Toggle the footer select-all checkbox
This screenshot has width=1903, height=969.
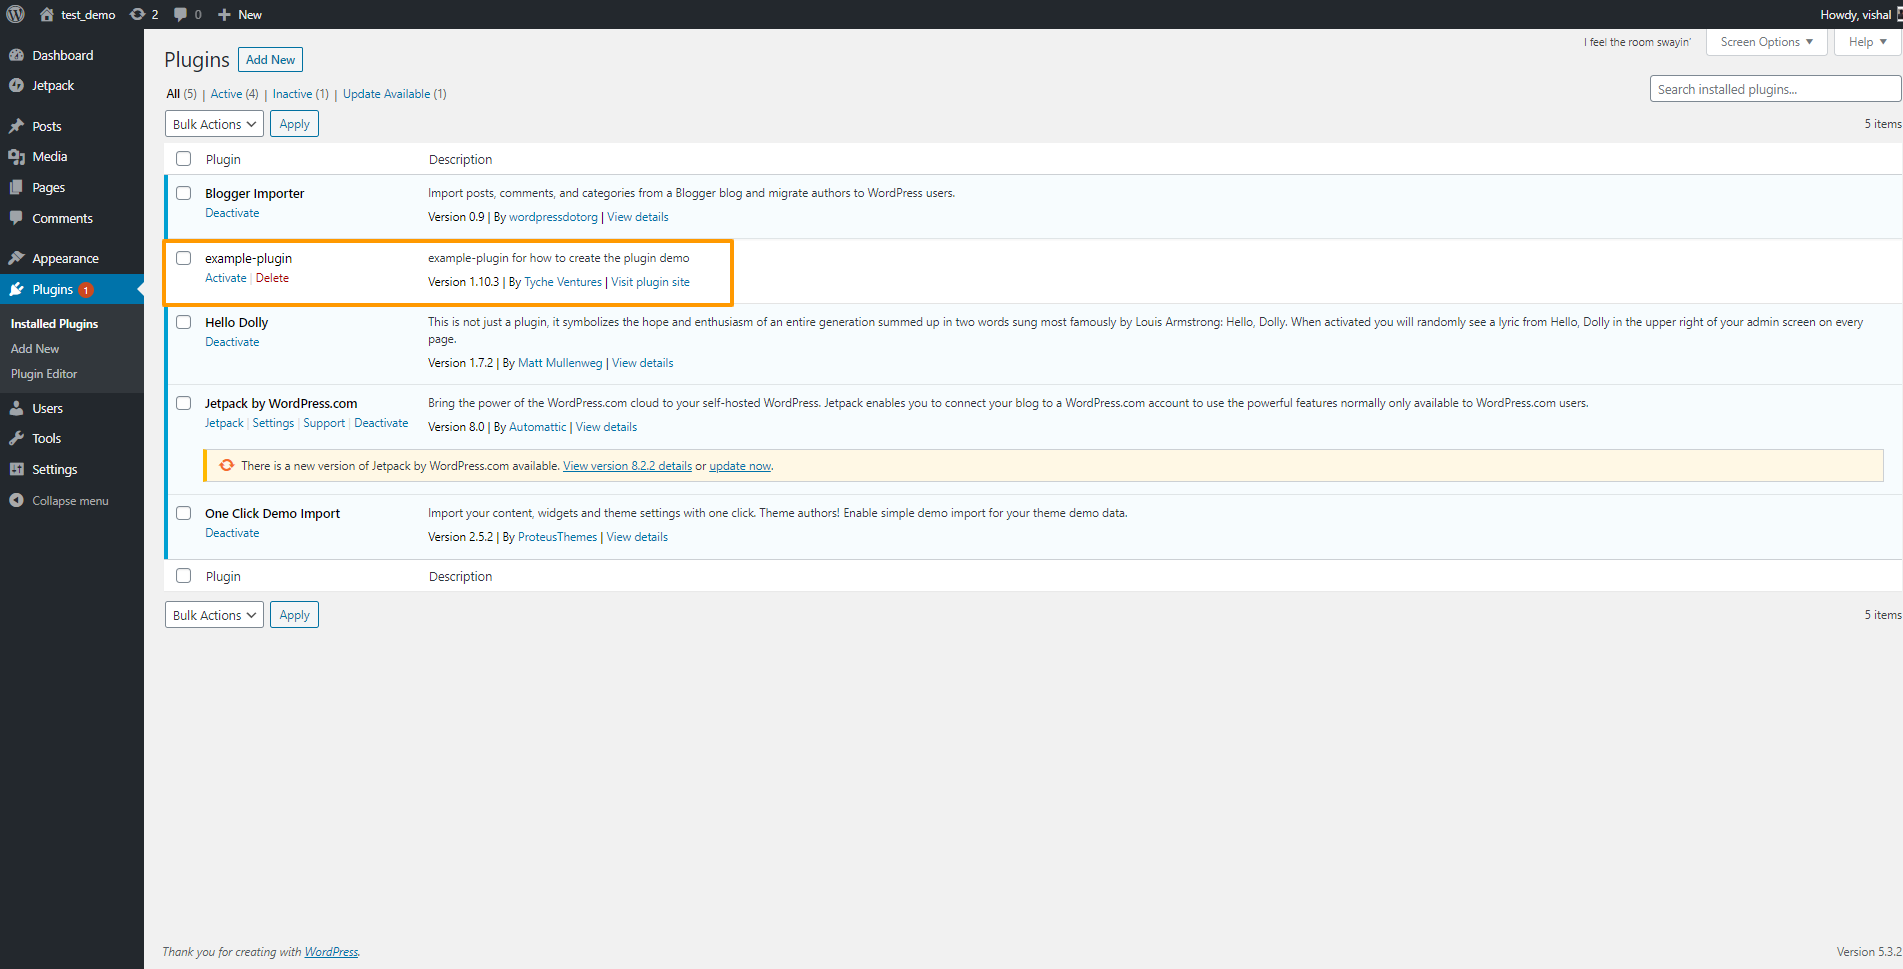pos(184,575)
